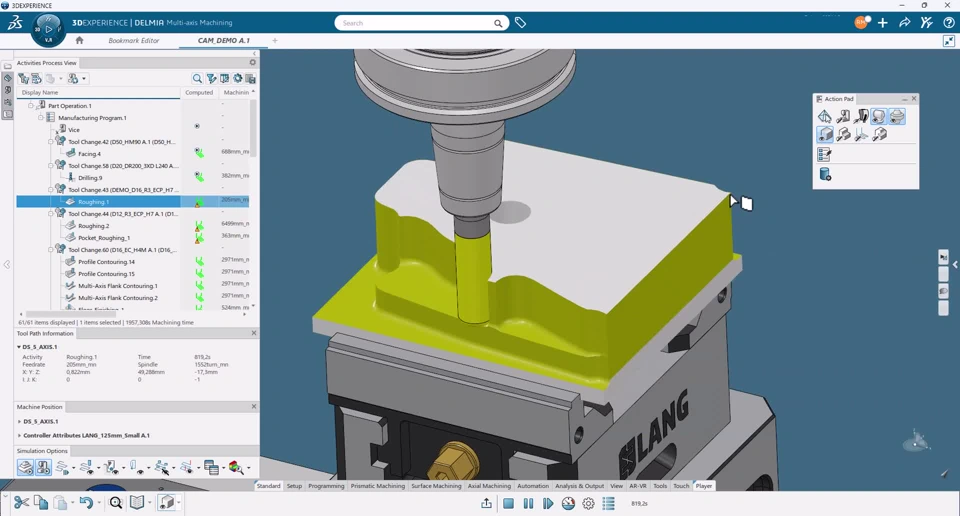
Task: Click the database cylinder icon in Action Pad
Action: (825, 174)
